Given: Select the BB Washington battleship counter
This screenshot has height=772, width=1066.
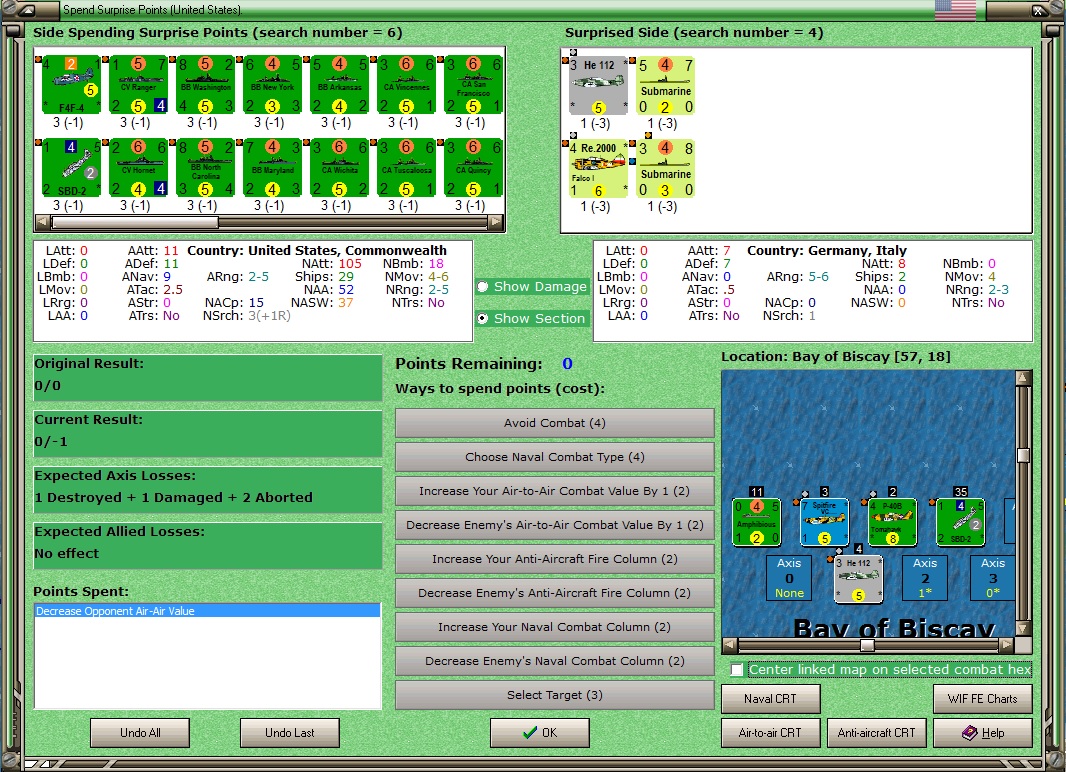Looking at the screenshot, I should (205, 84).
